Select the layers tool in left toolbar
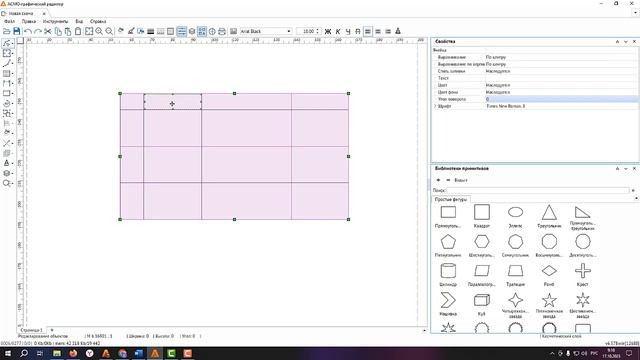The height and width of the screenshot is (360, 640). point(7,173)
